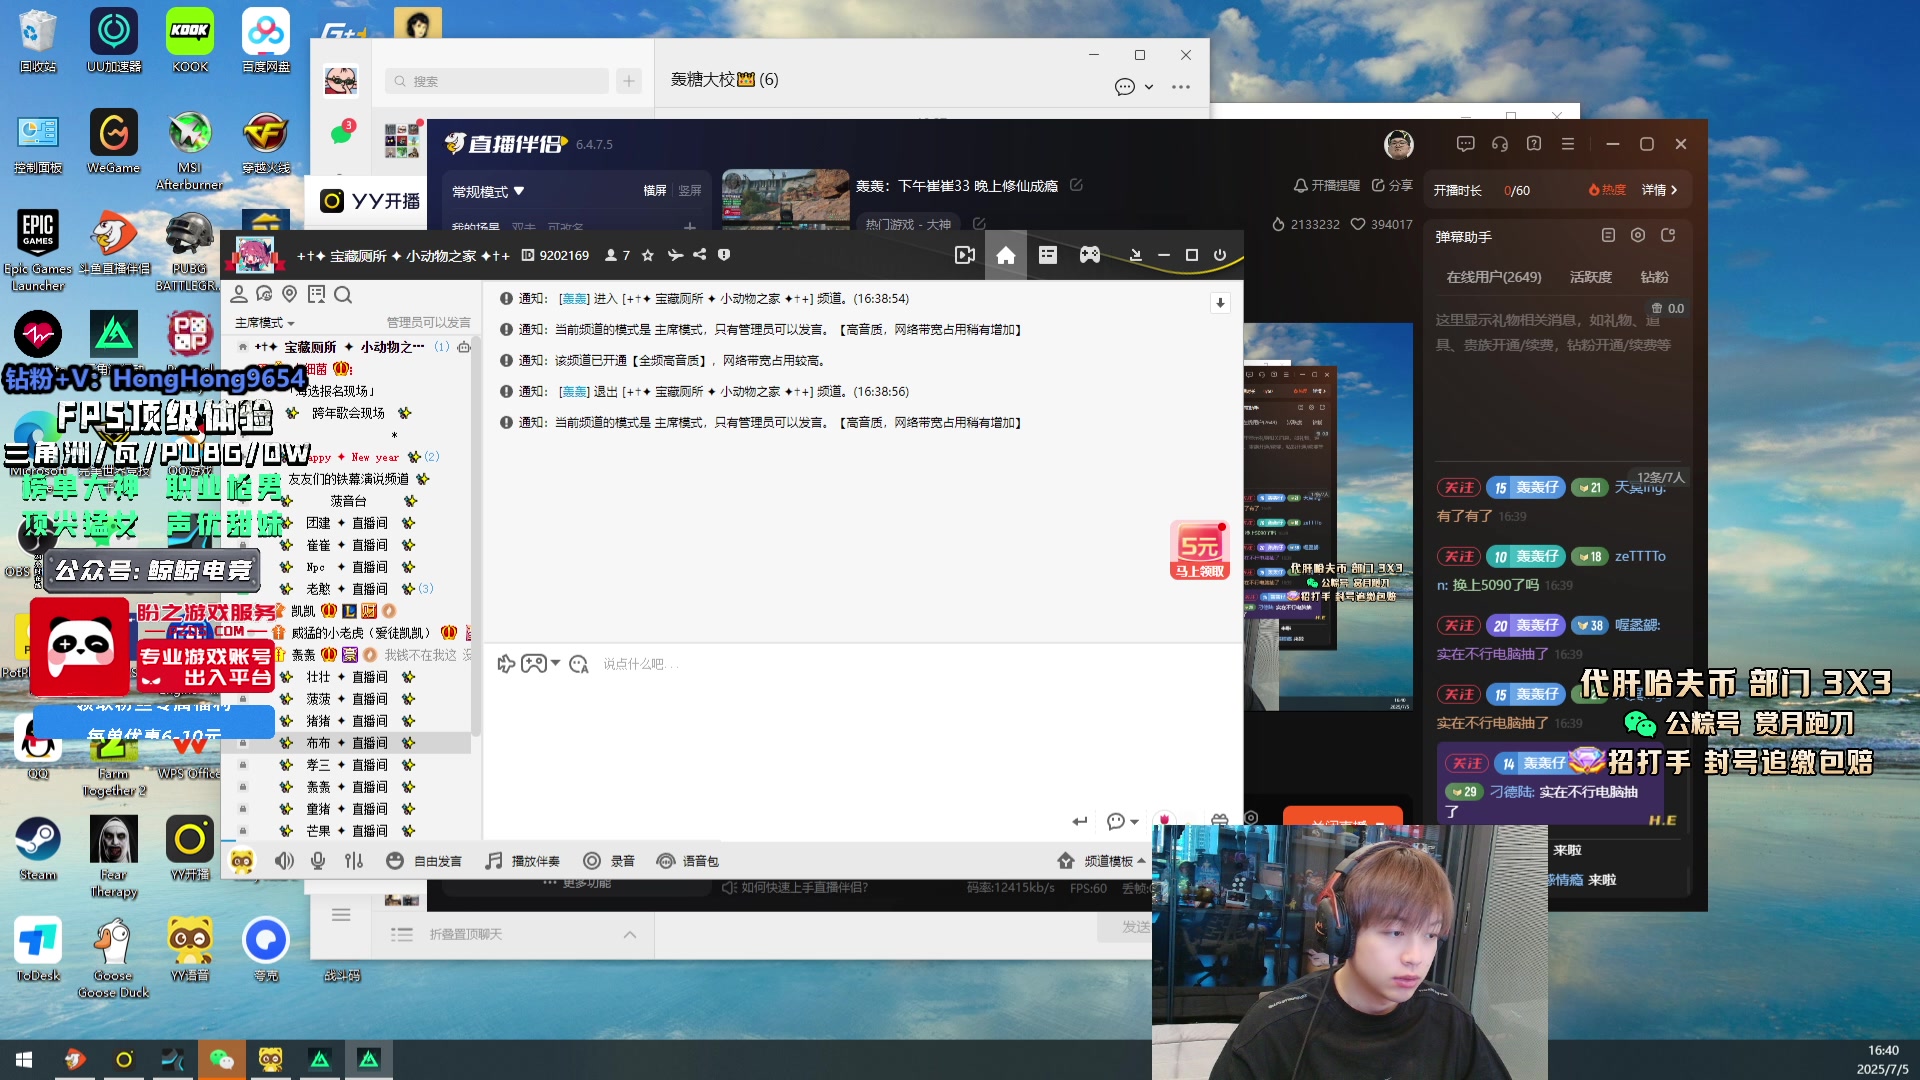Click the channel report shield icon

[724, 255]
